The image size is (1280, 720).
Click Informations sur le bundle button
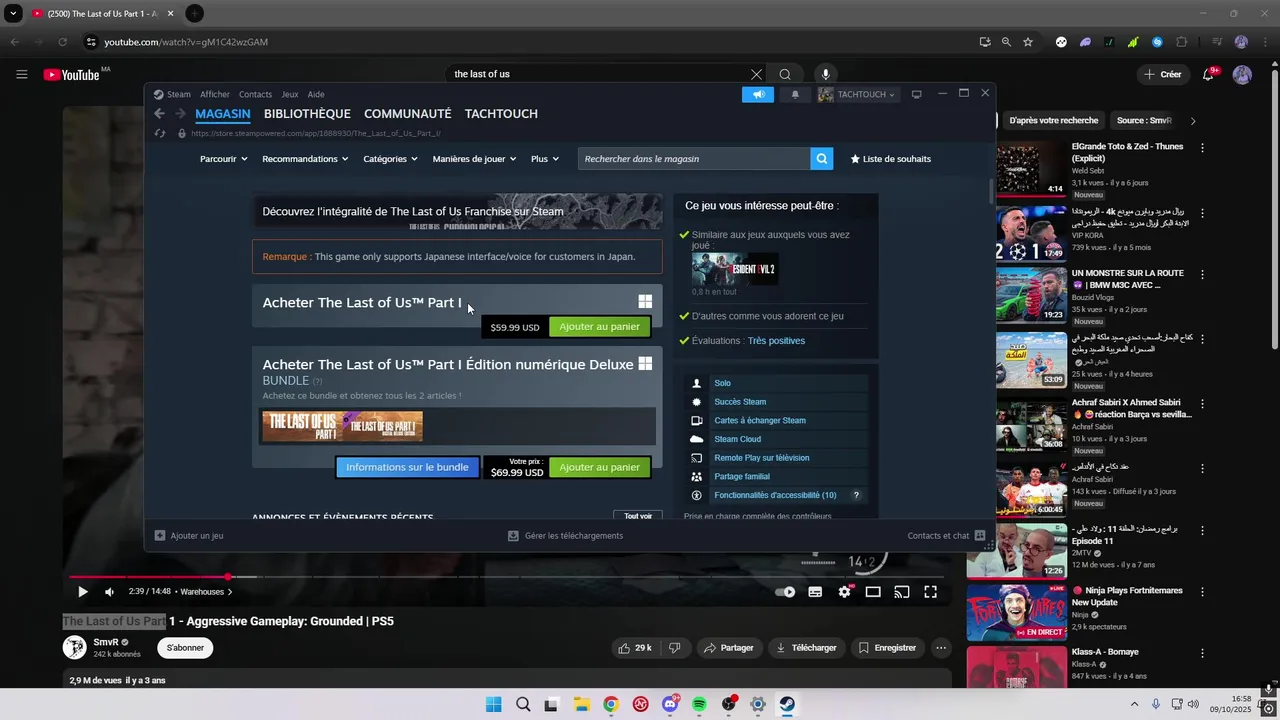click(407, 467)
